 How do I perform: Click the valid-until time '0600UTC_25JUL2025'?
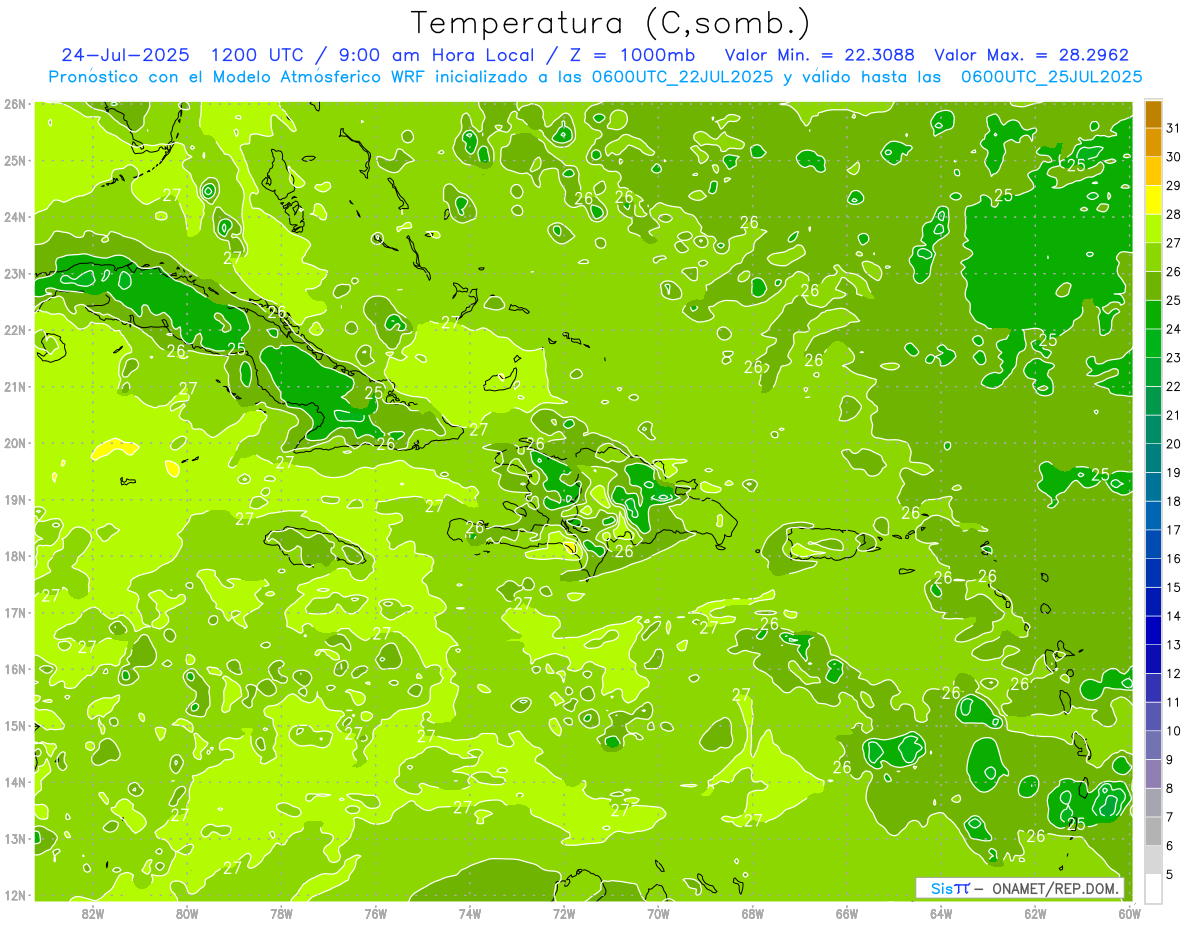[1052, 76]
